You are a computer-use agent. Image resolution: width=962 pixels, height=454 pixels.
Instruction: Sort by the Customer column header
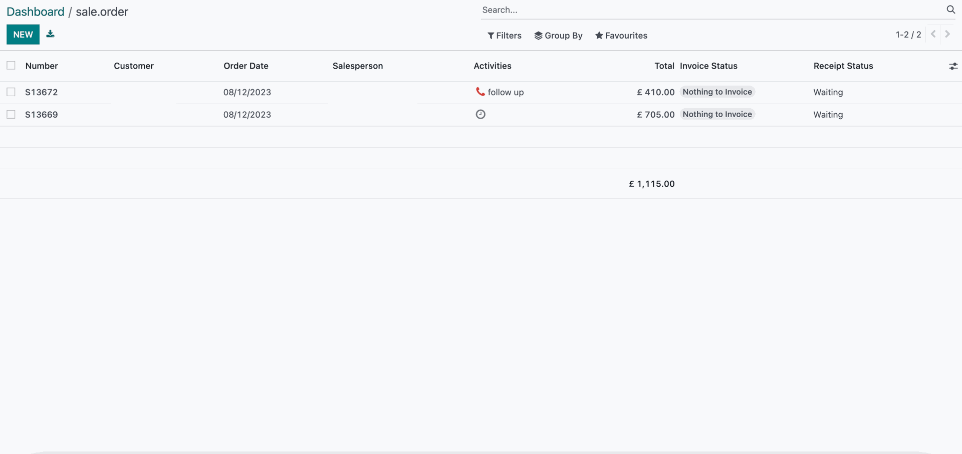(x=134, y=66)
